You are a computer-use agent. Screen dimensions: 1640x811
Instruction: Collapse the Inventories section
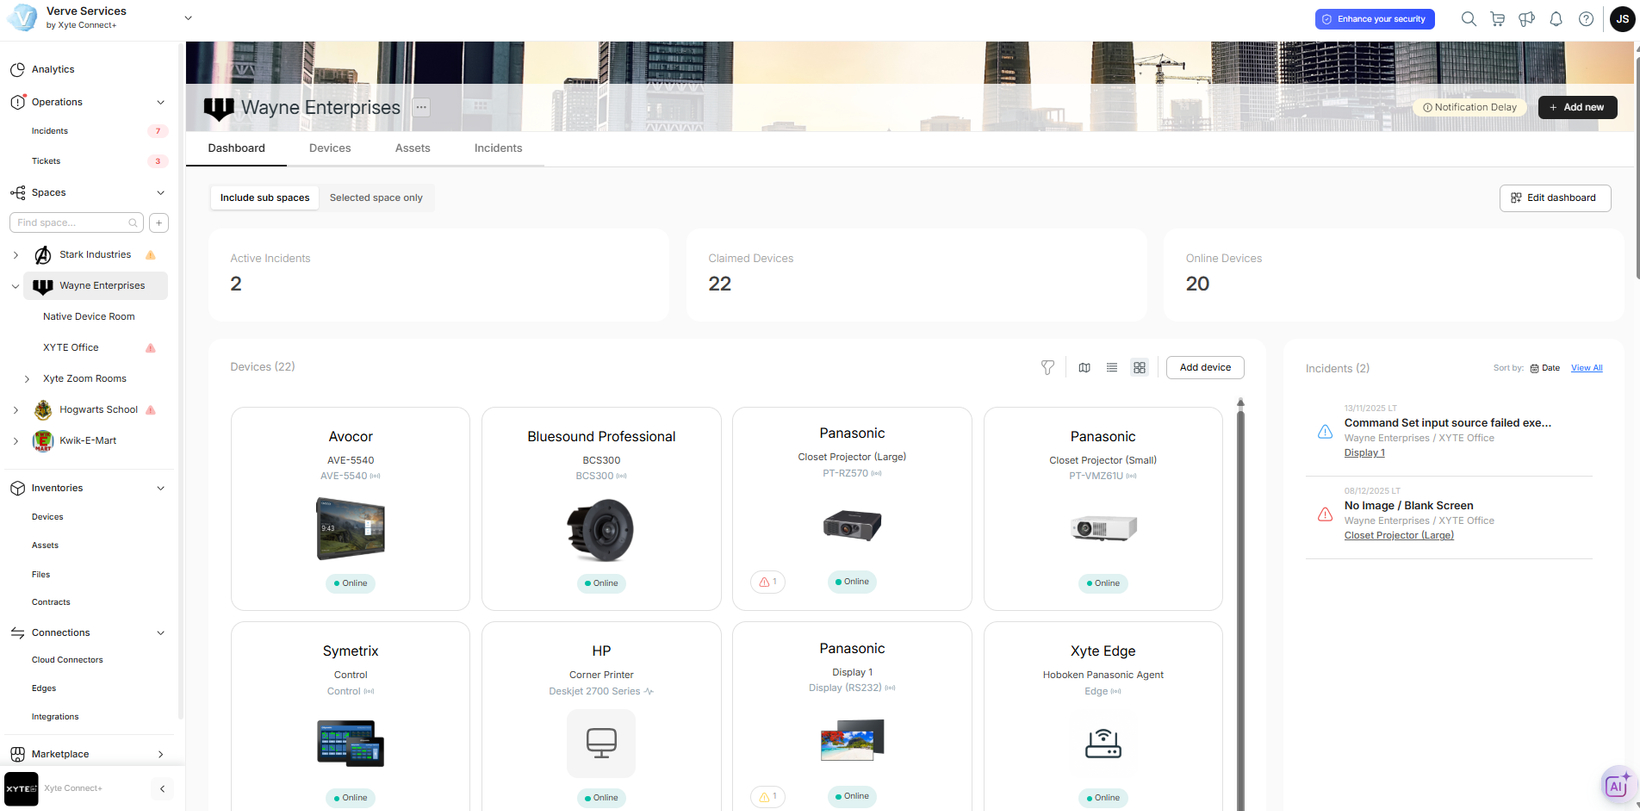click(160, 488)
